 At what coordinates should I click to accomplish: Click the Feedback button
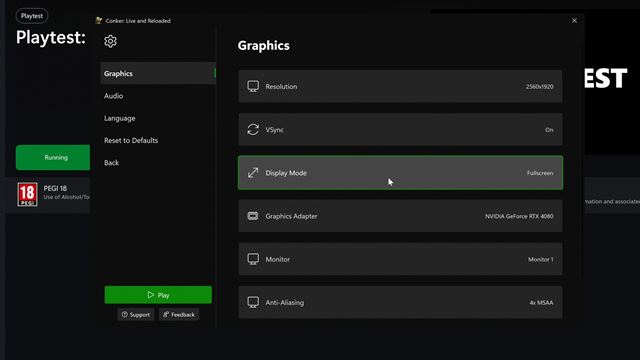pyautogui.click(x=179, y=315)
